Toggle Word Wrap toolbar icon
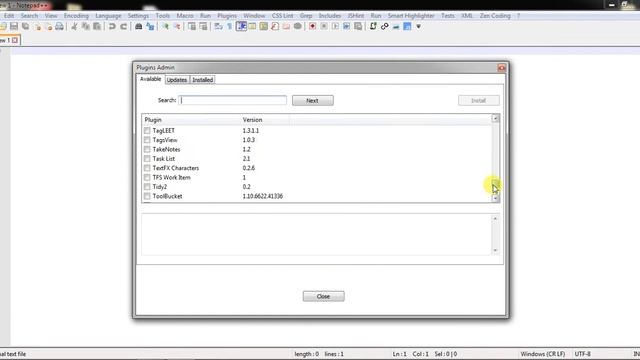 point(218,27)
